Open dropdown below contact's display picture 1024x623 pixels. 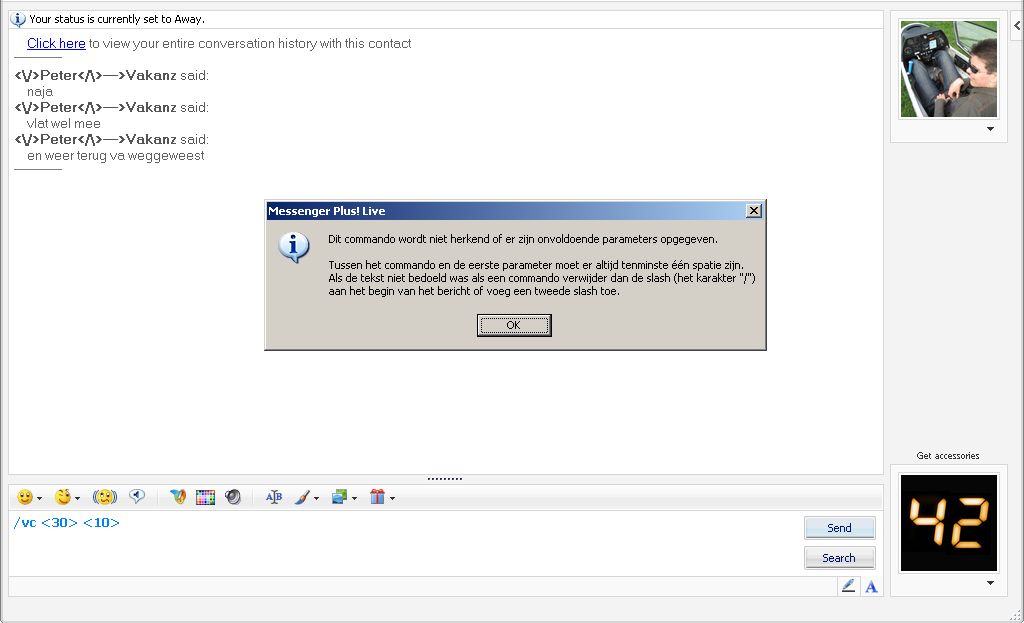[991, 129]
